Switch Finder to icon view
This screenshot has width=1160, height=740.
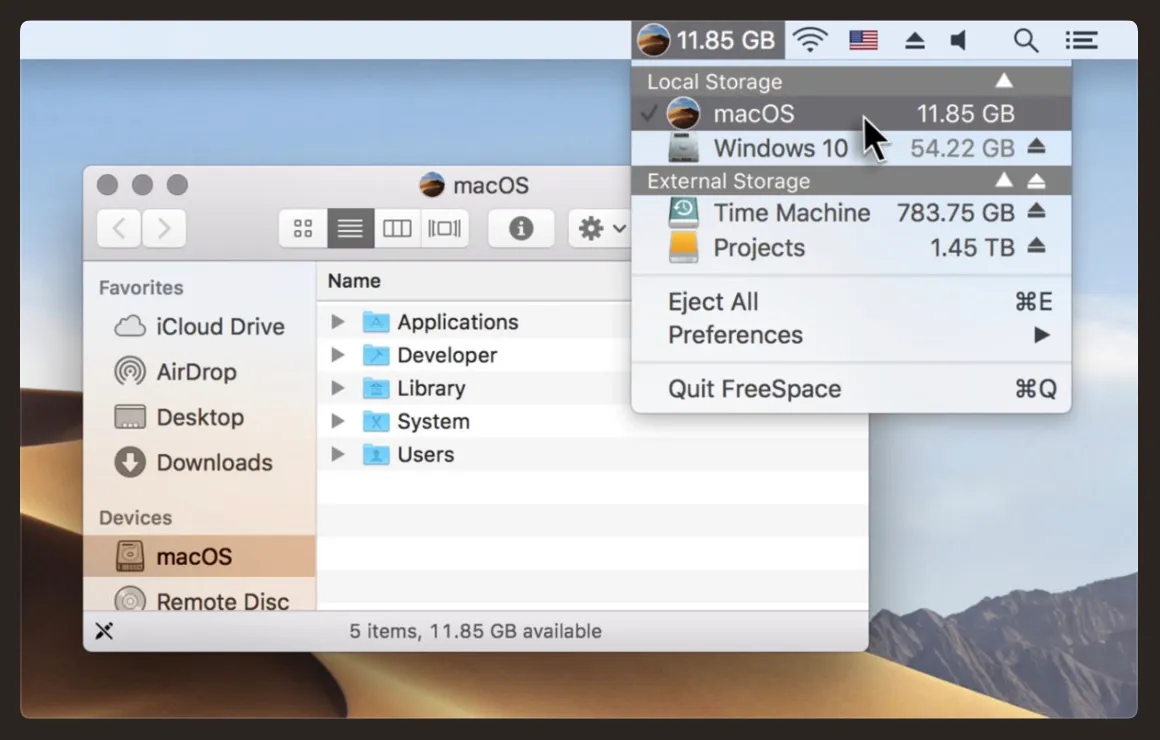click(303, 228)
